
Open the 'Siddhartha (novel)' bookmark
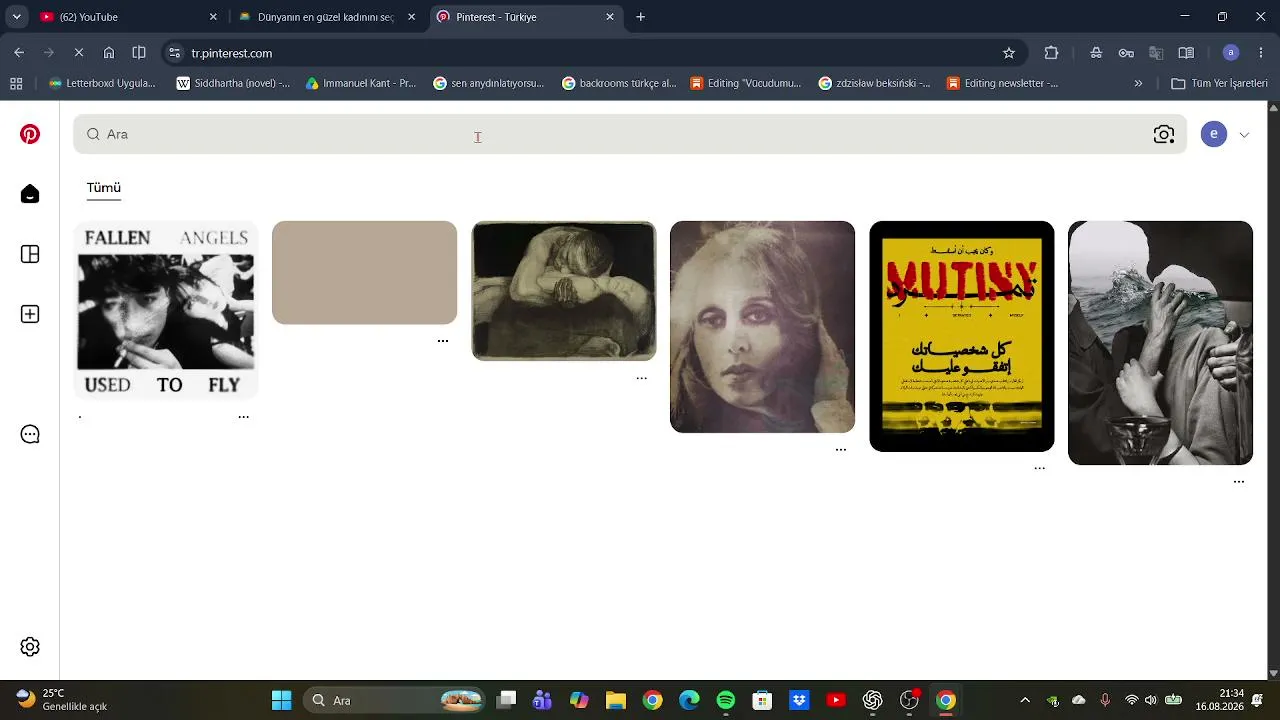[233, 84]
